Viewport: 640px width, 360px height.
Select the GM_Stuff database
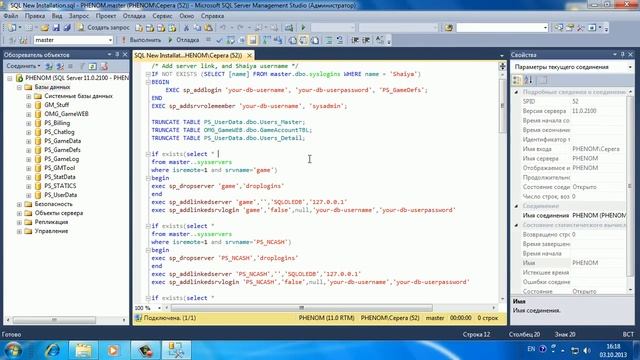(56, 105)
